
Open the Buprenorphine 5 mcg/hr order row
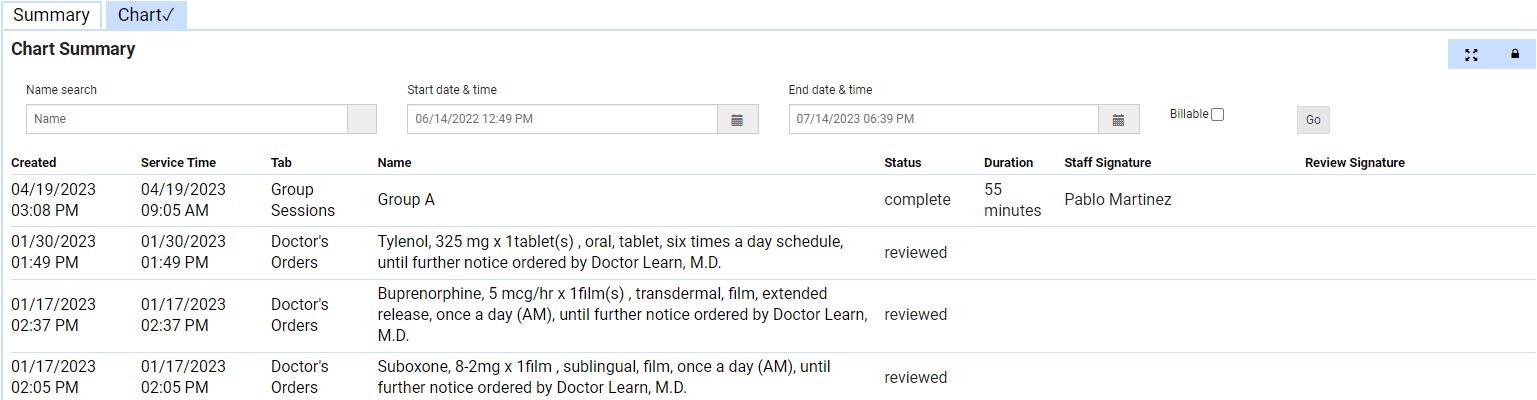click(620, 315)
